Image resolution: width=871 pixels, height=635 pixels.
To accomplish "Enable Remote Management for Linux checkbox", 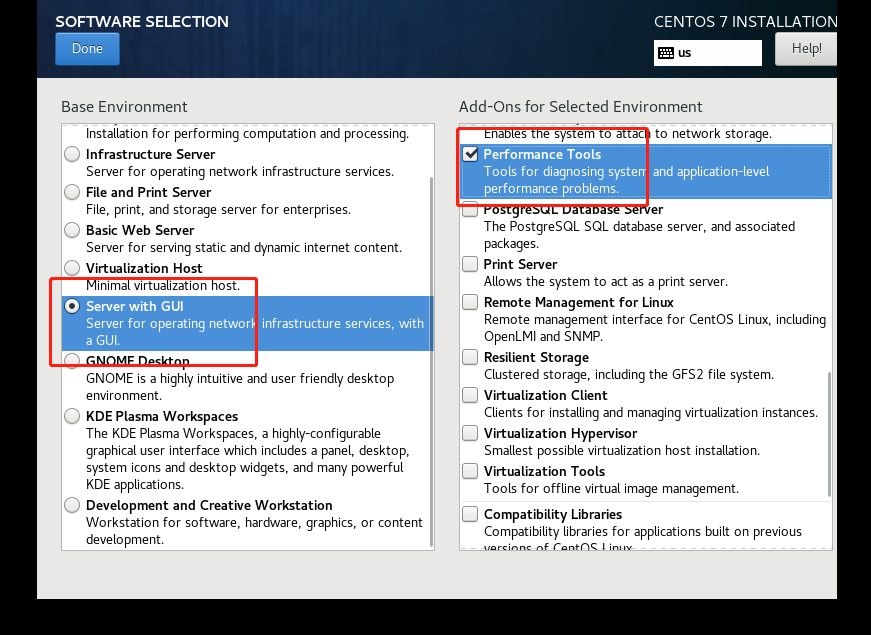I will tap(470, 302).
